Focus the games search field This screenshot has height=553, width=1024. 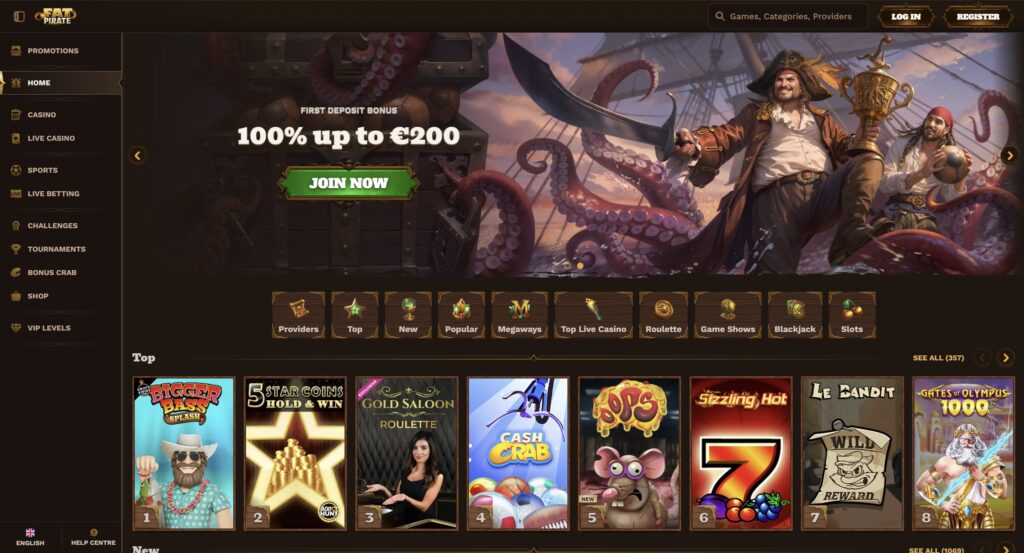pos(788,16)
